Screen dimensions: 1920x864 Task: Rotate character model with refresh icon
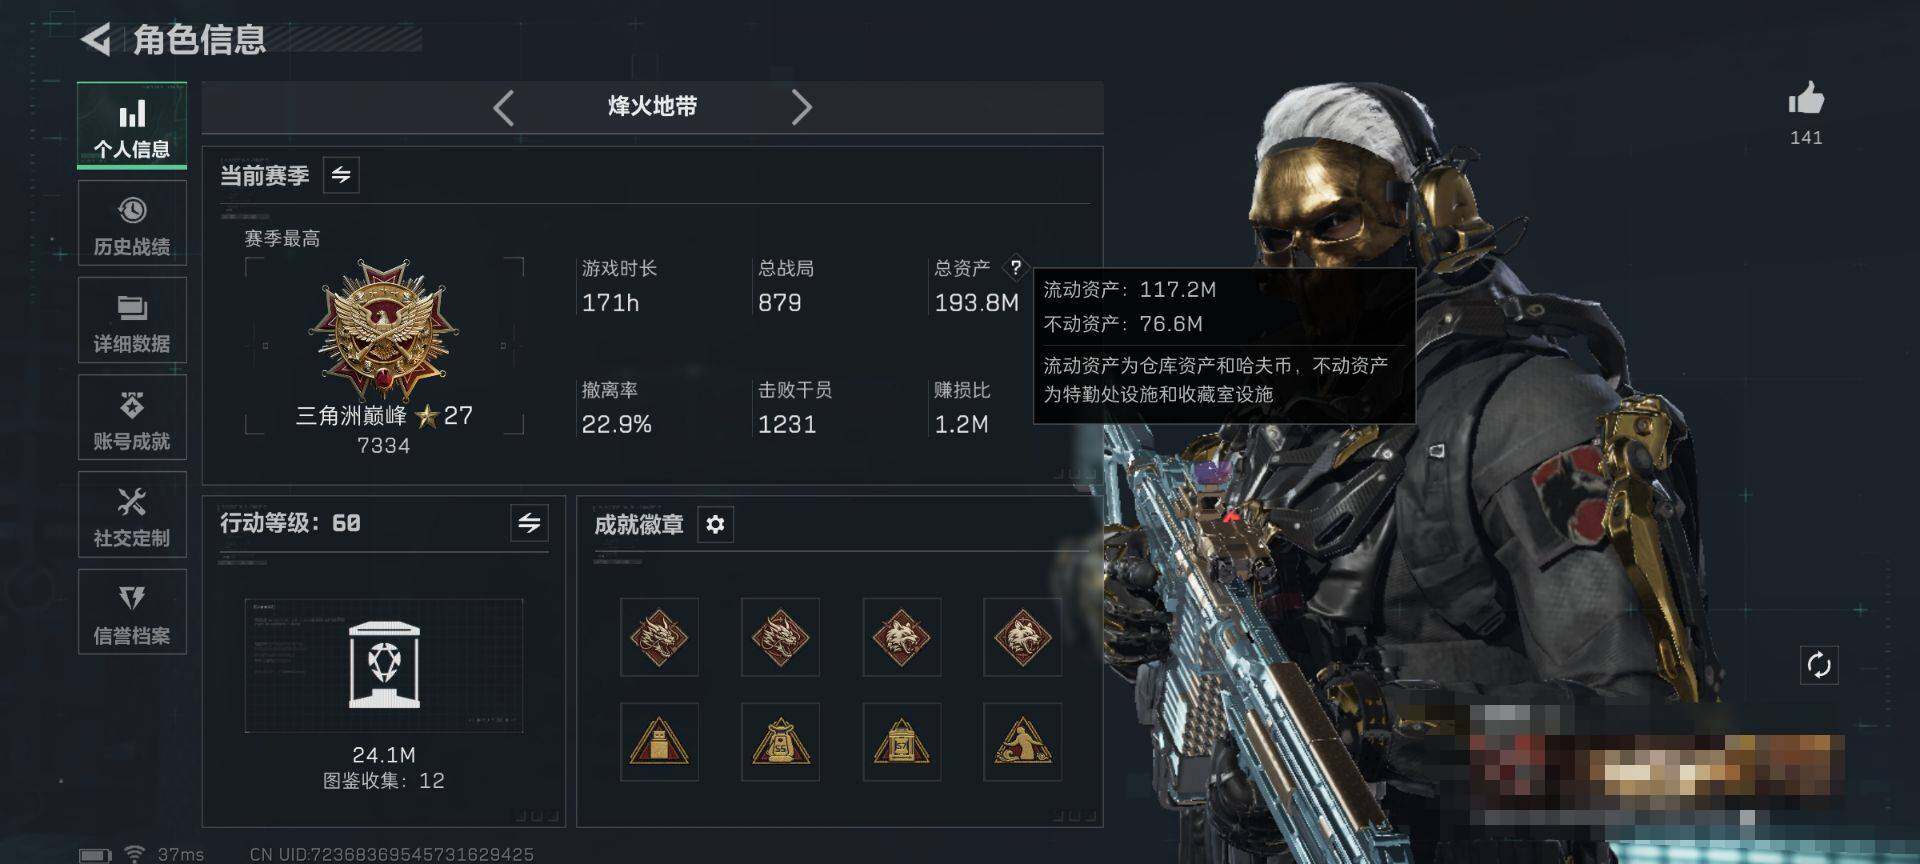tap(1819, 665)
